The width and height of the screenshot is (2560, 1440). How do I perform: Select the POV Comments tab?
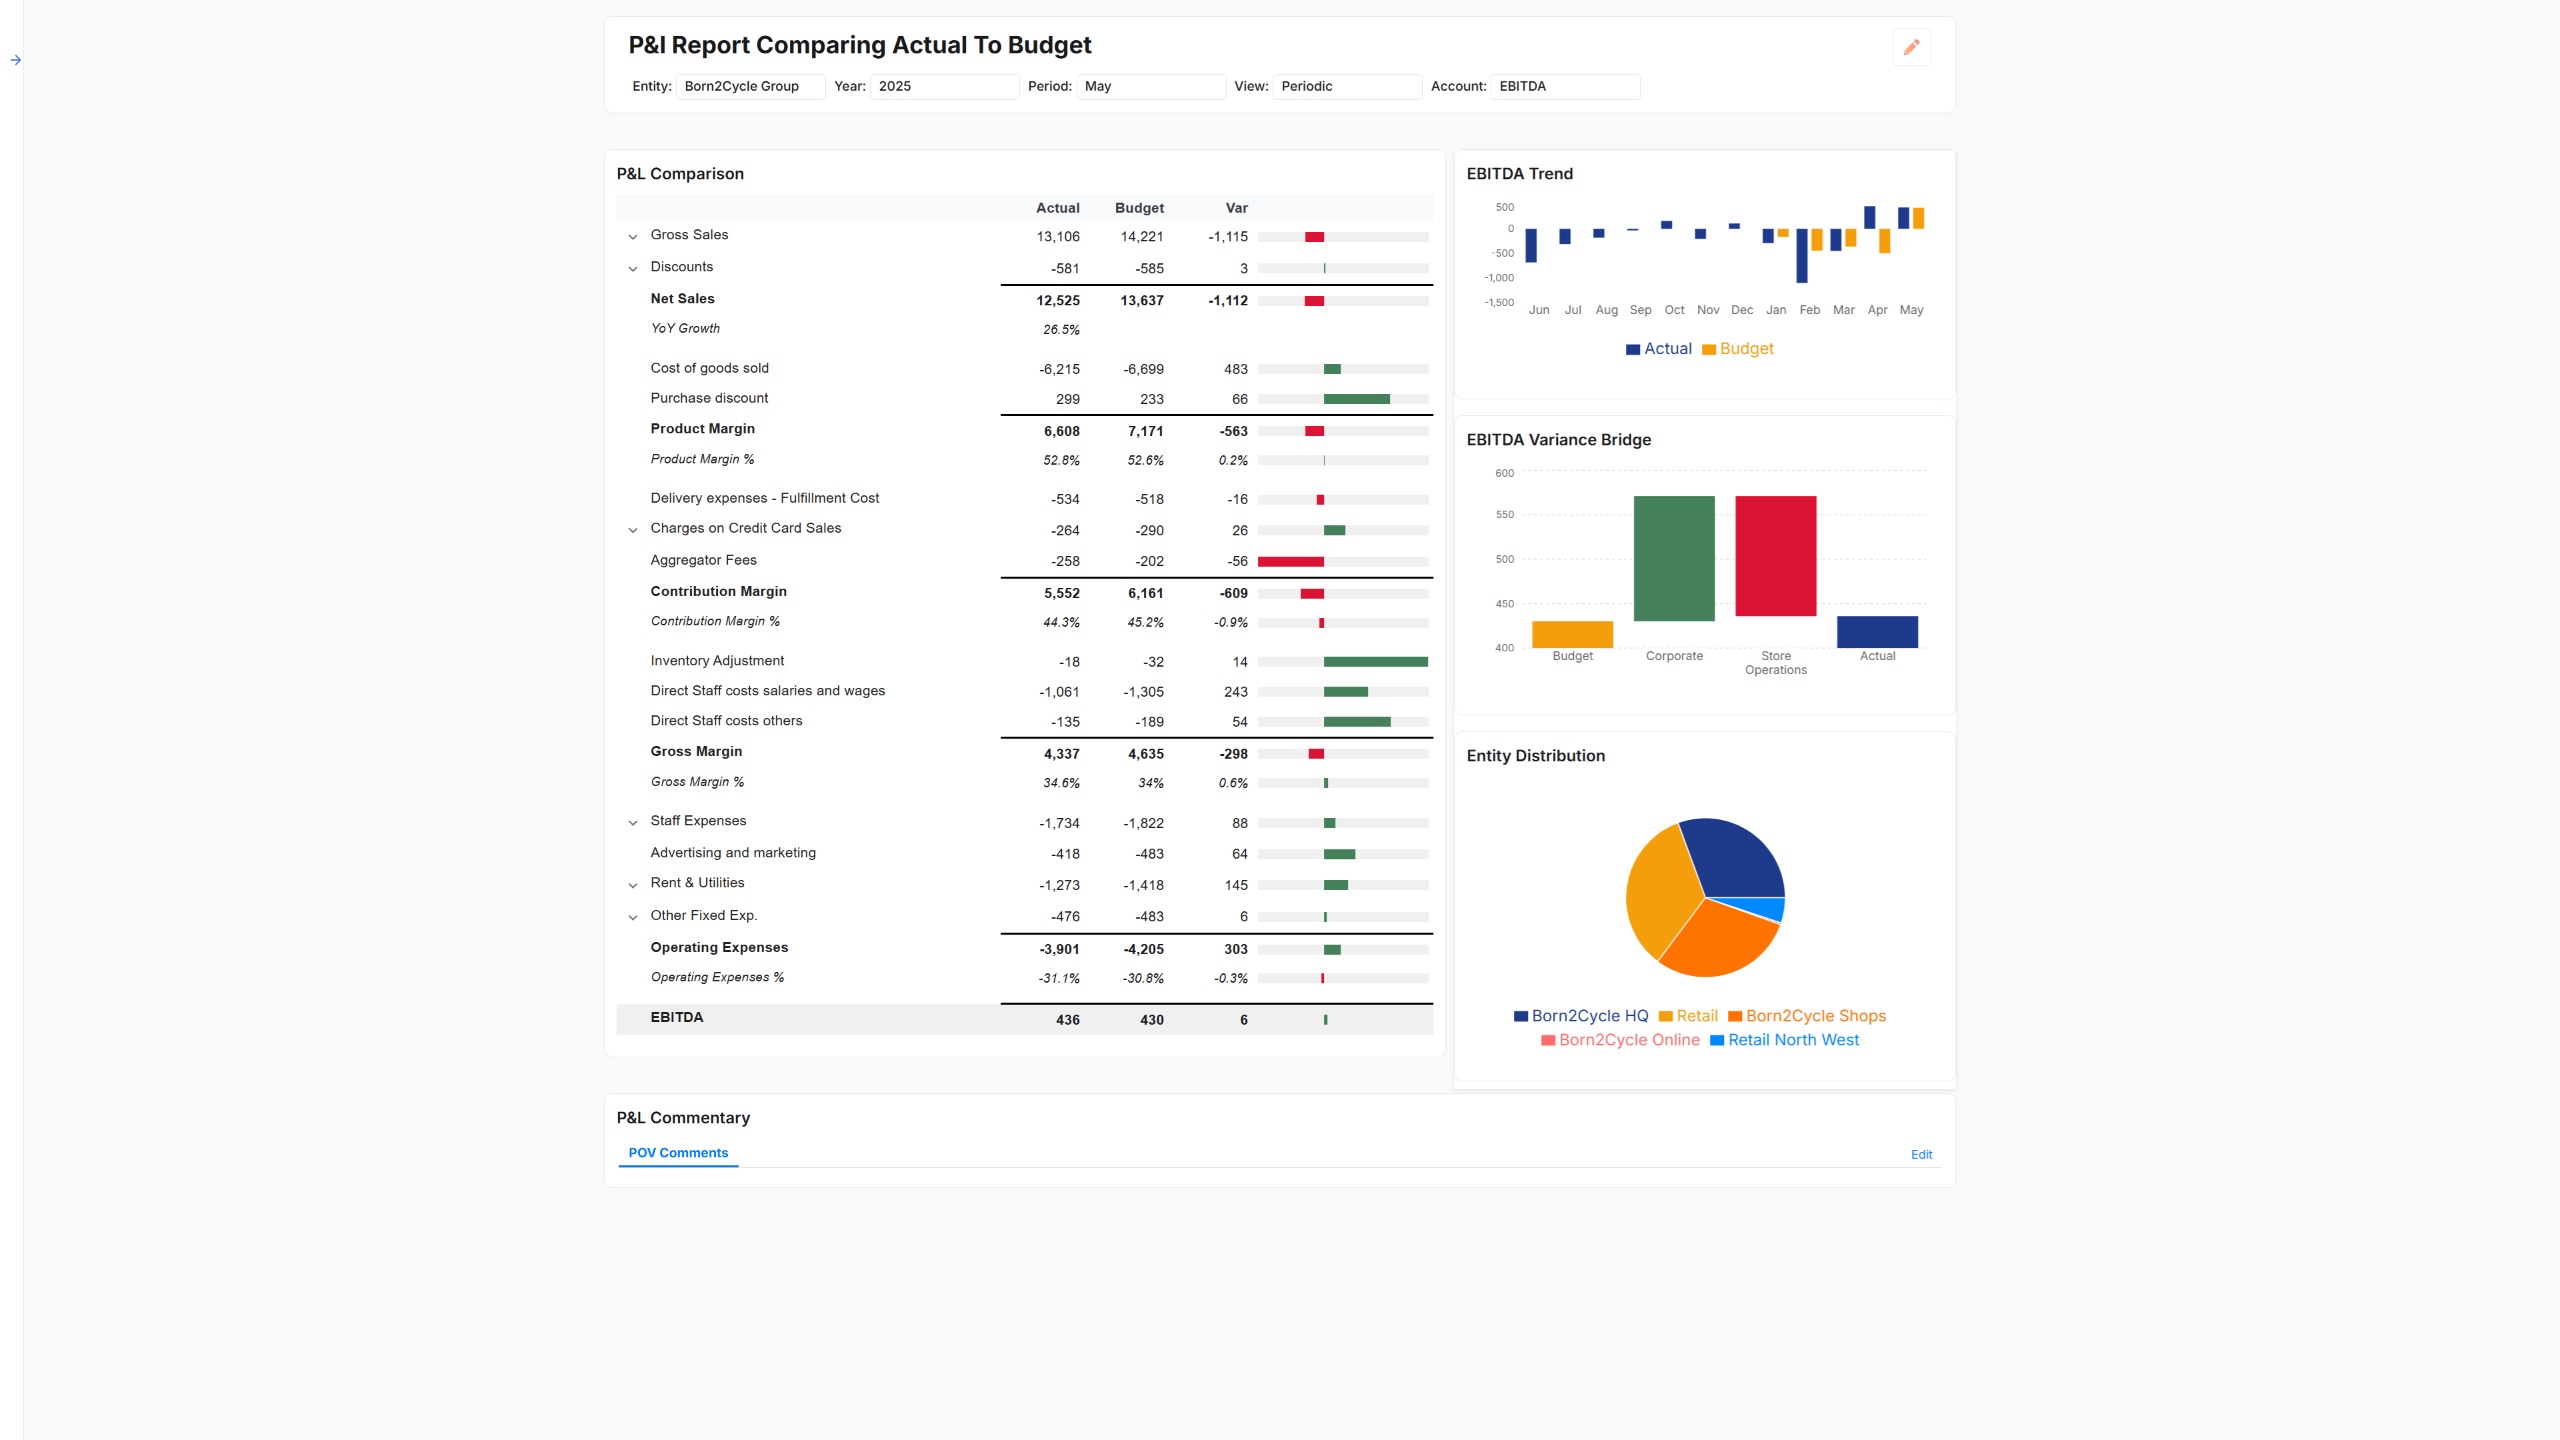pos(678,1153)
